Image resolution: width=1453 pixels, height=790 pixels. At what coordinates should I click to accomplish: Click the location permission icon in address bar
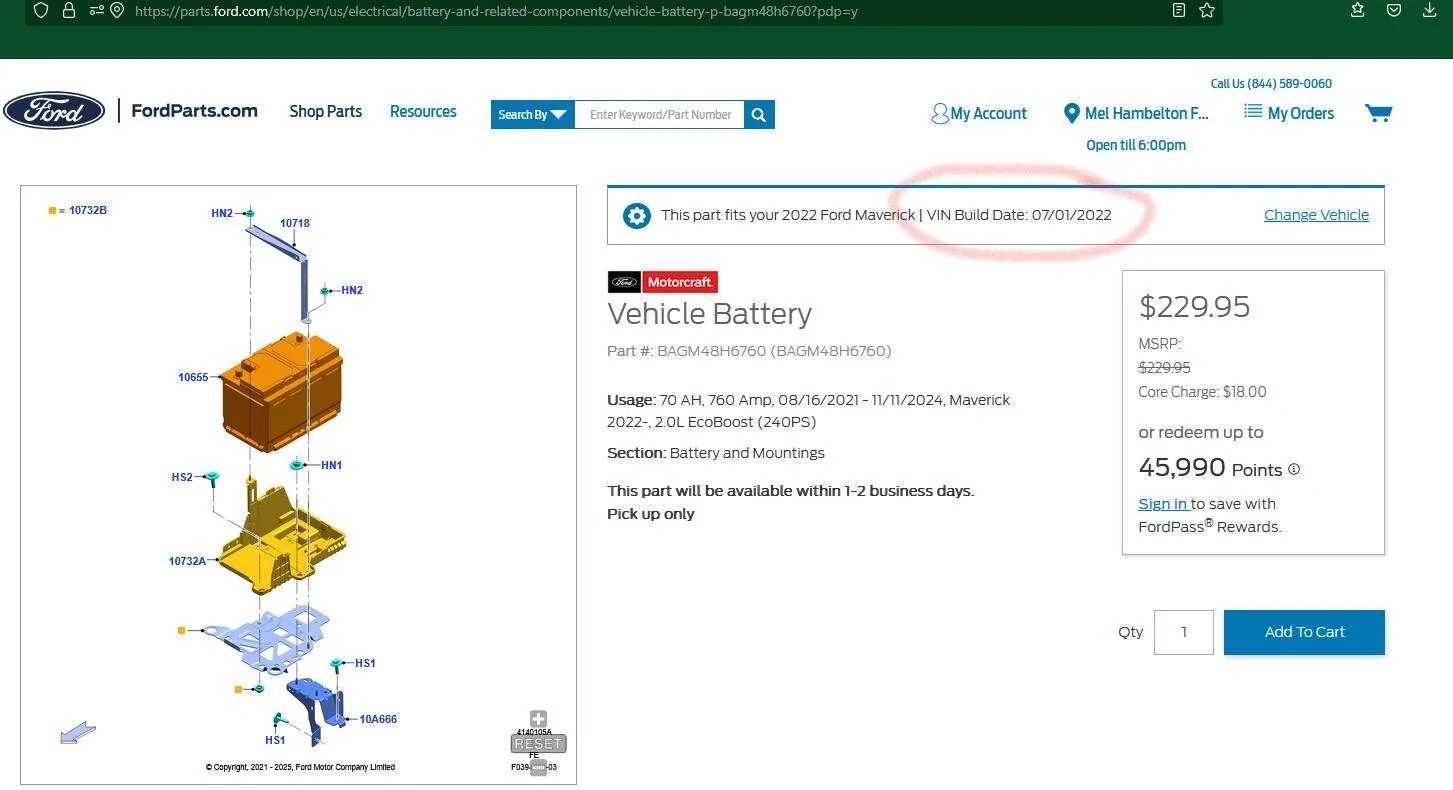pyautogui.click(x=117, y=10)
